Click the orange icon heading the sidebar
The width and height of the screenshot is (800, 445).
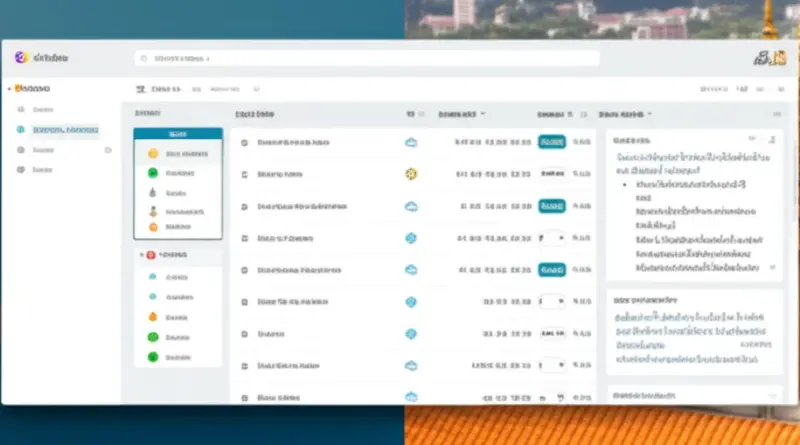17,88
